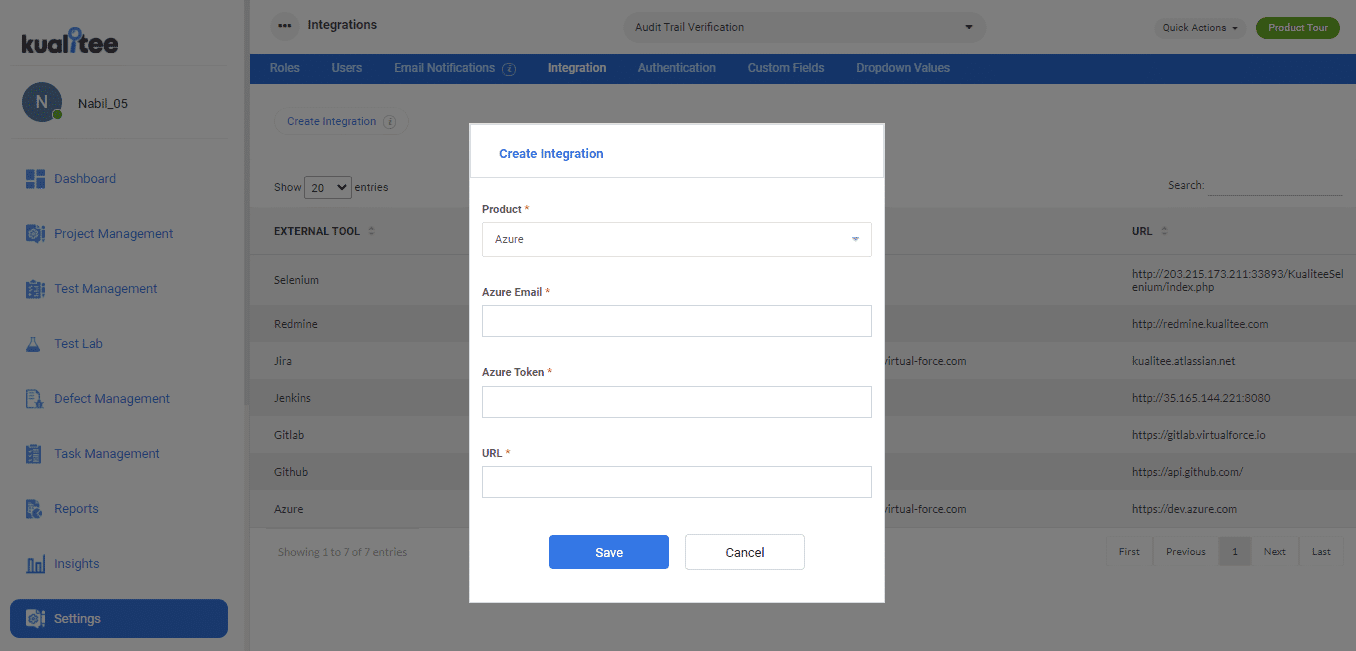Screen dimensions: 1356x651
Task: Open the Audit Trail Verification project dropdown
Action: [x=804, y=27]
